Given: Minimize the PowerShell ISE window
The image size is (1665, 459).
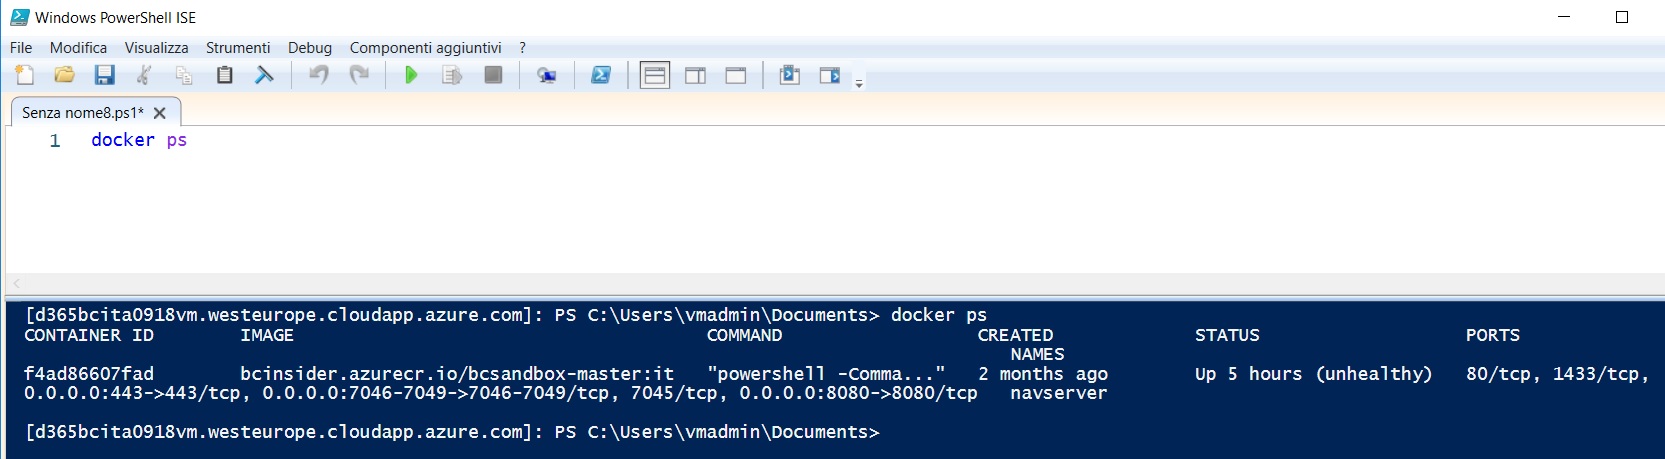Looking at the screenshot, I should [1564, 17].
